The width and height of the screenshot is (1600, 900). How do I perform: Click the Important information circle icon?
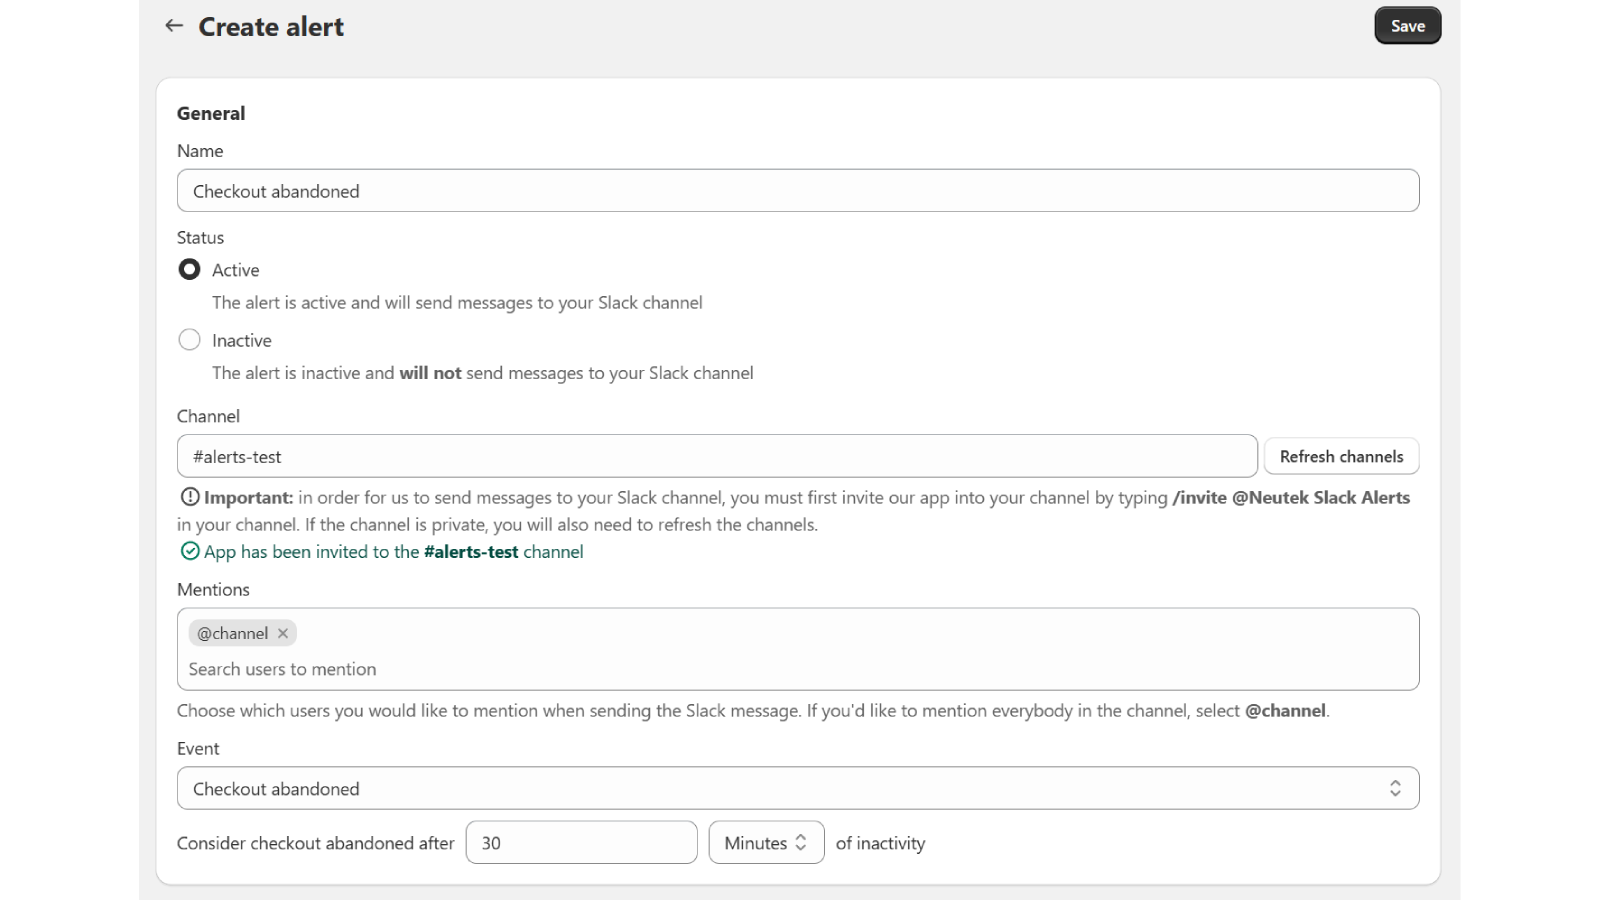pos(188,497)
